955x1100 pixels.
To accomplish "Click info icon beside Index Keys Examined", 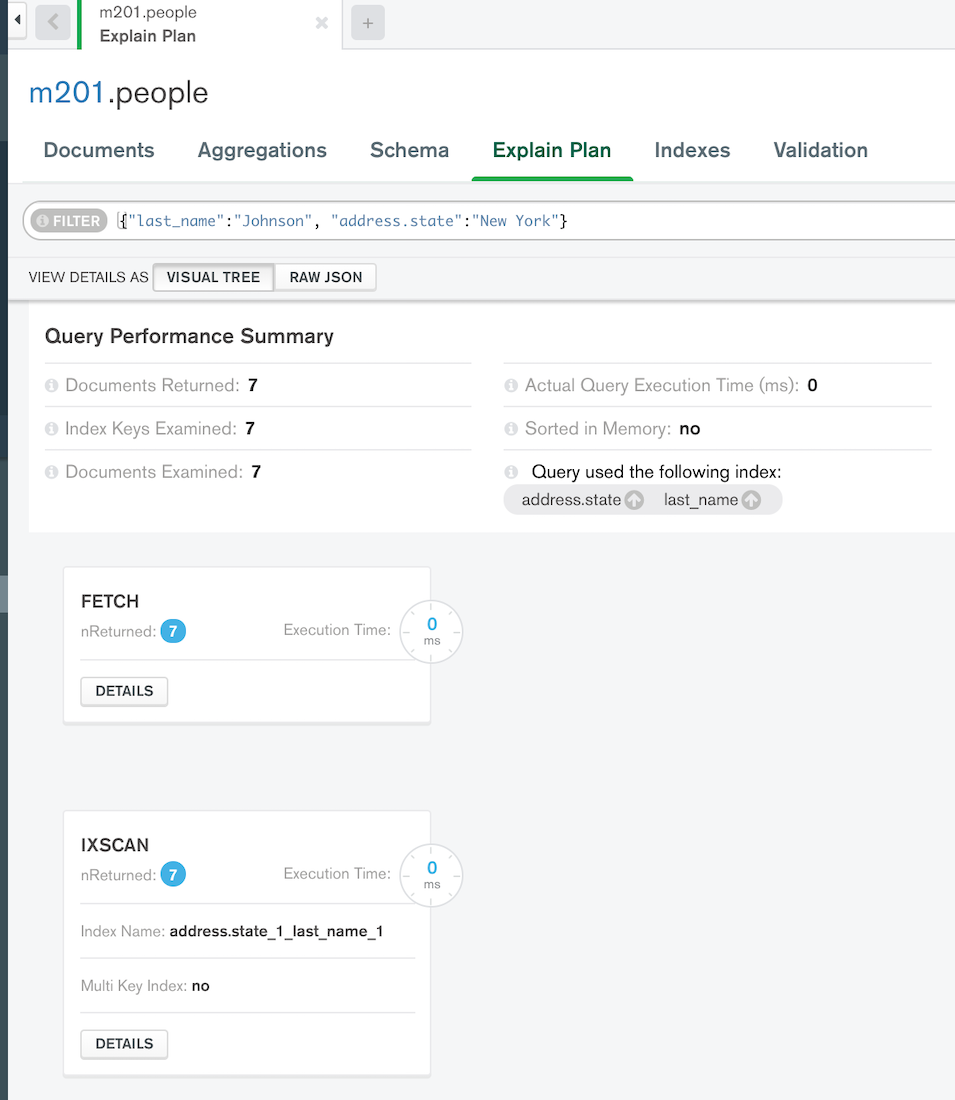I will point(51,429).
